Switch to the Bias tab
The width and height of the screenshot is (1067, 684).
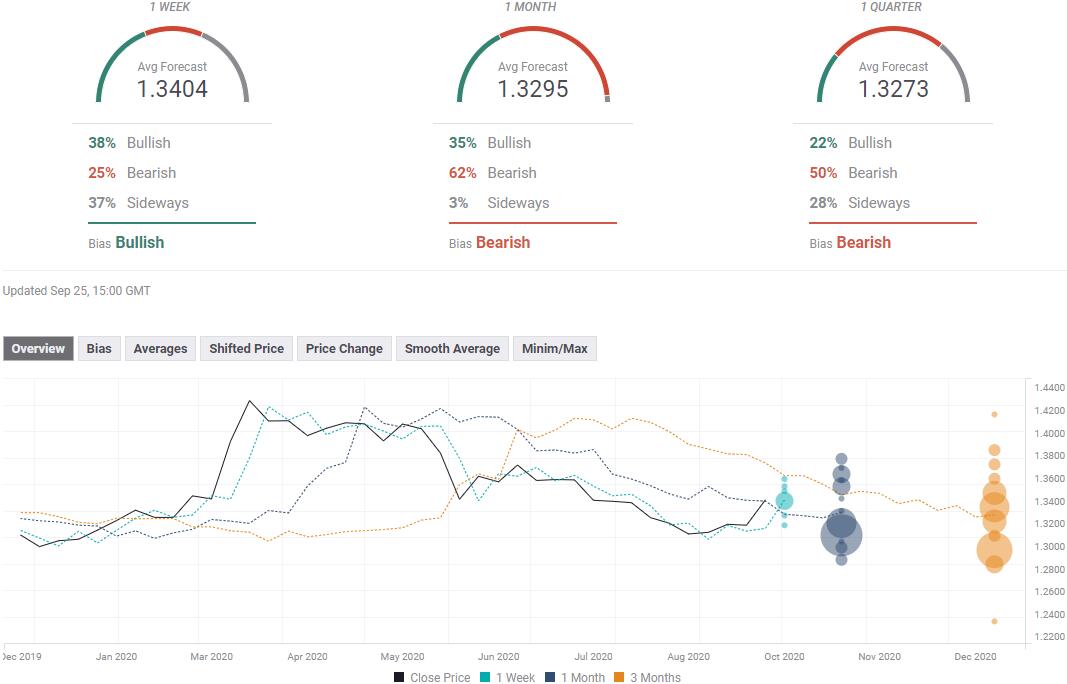click(x=99, y=348)
